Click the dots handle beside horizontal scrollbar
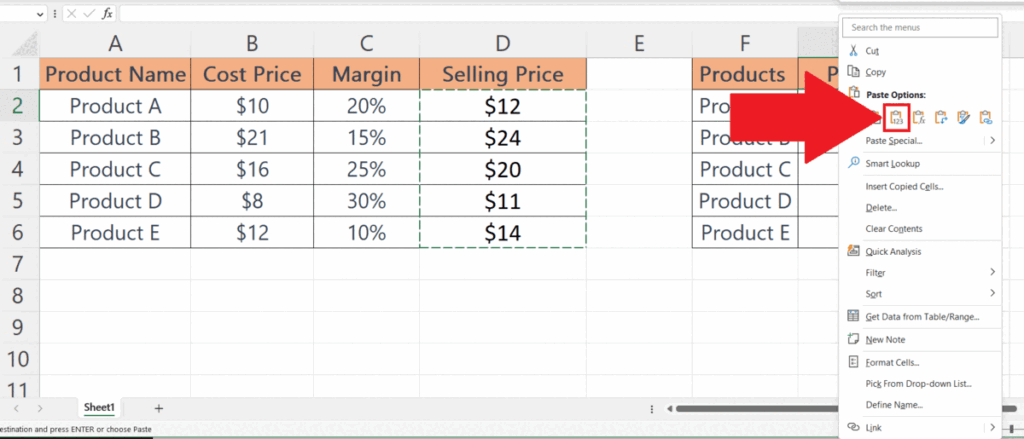 click(652, 409)
